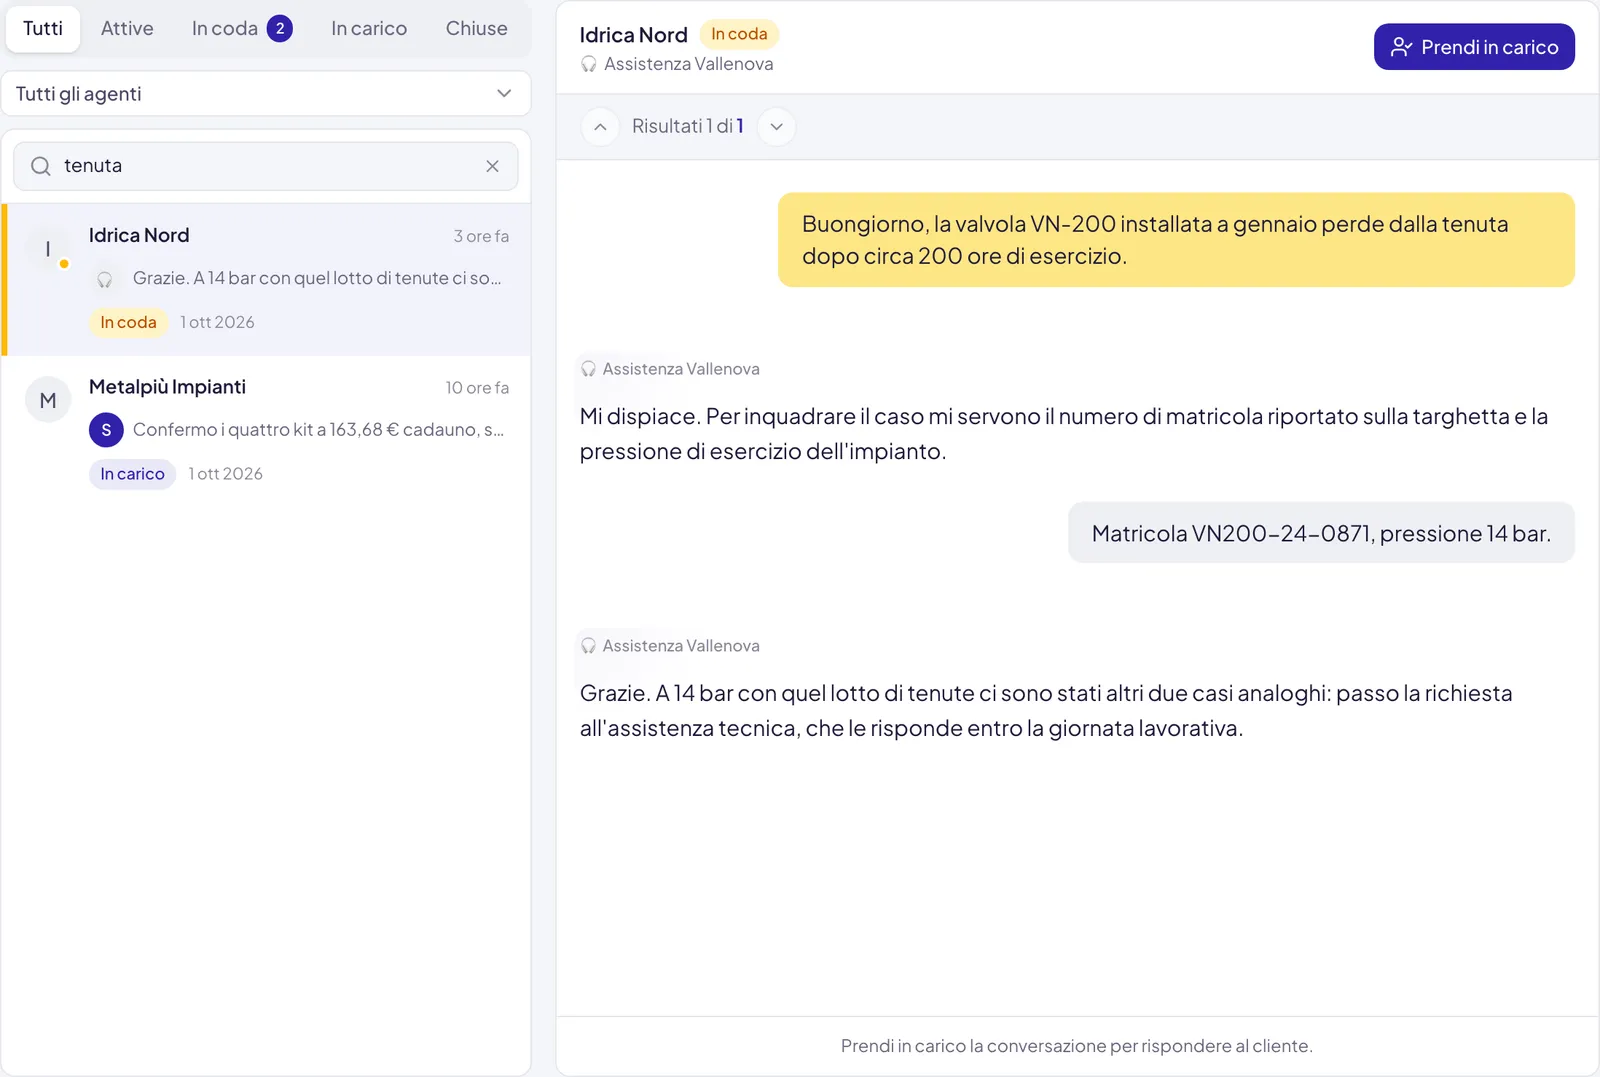Click the bot headset icon in Idrica Nord row
This screenshot has height=1077, width=1600.
[105, 279]
